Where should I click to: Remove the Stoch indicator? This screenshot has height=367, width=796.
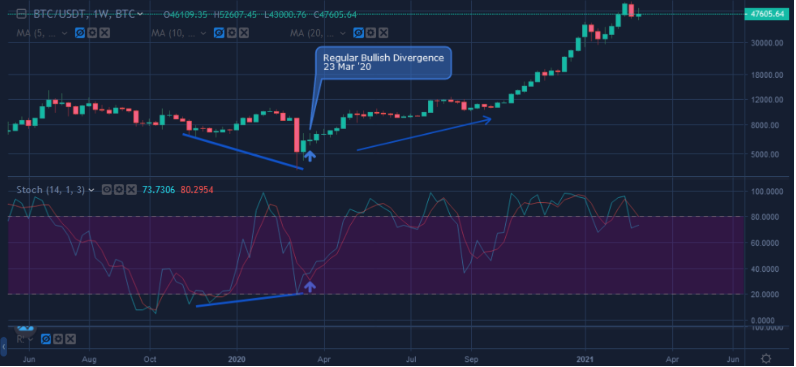pyautogui.click(x=131, y=190)
